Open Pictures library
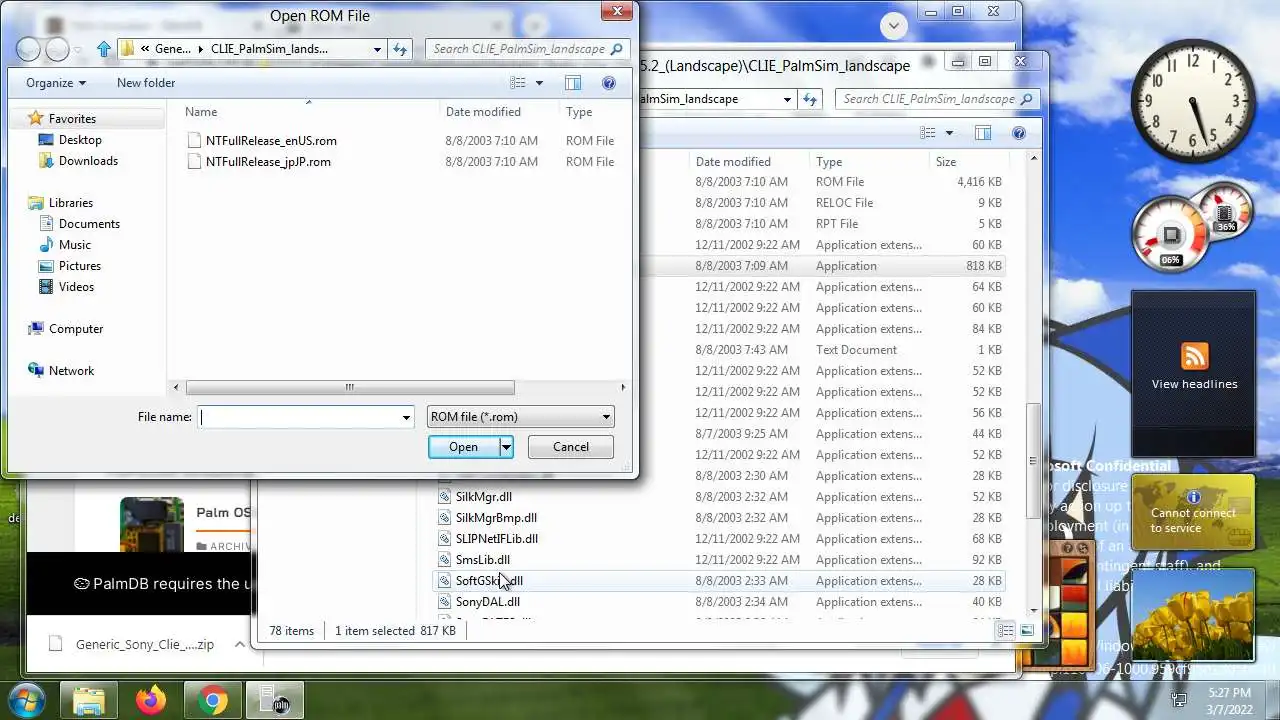The image size is (1280, 720). click(x=80, y=266)
